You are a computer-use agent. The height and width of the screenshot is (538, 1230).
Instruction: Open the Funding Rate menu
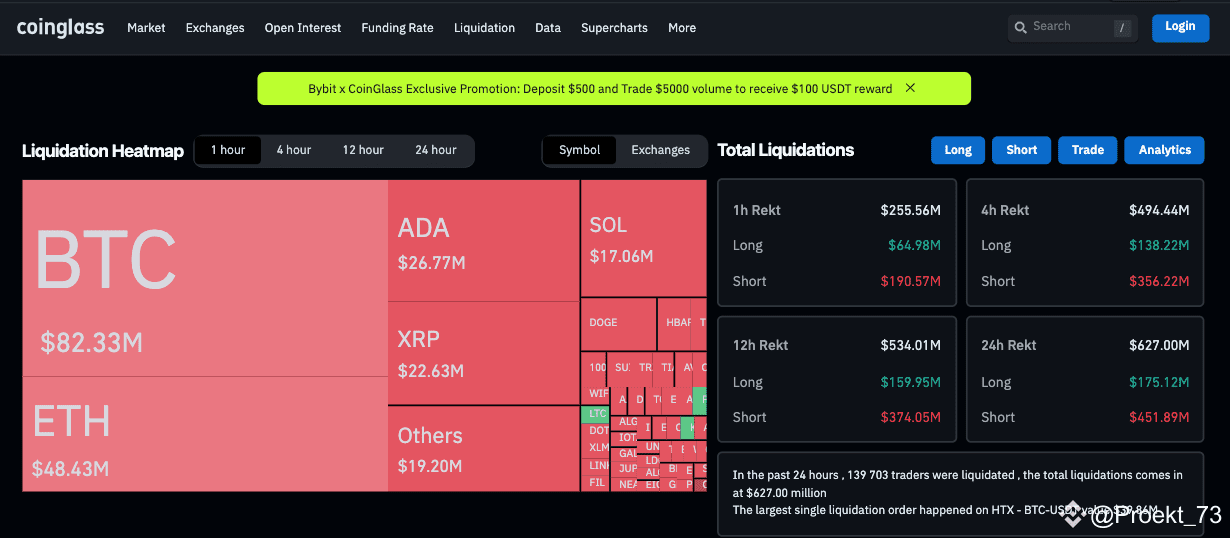tap(397, 28)
